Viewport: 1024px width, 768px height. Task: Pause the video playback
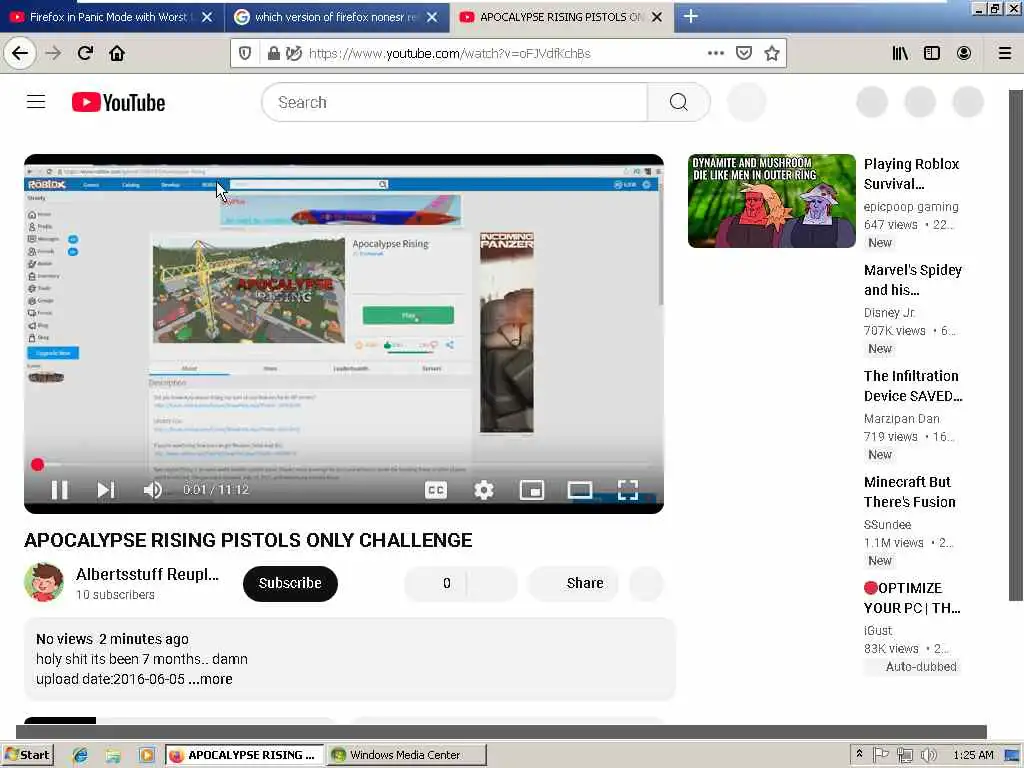point(59,490)
